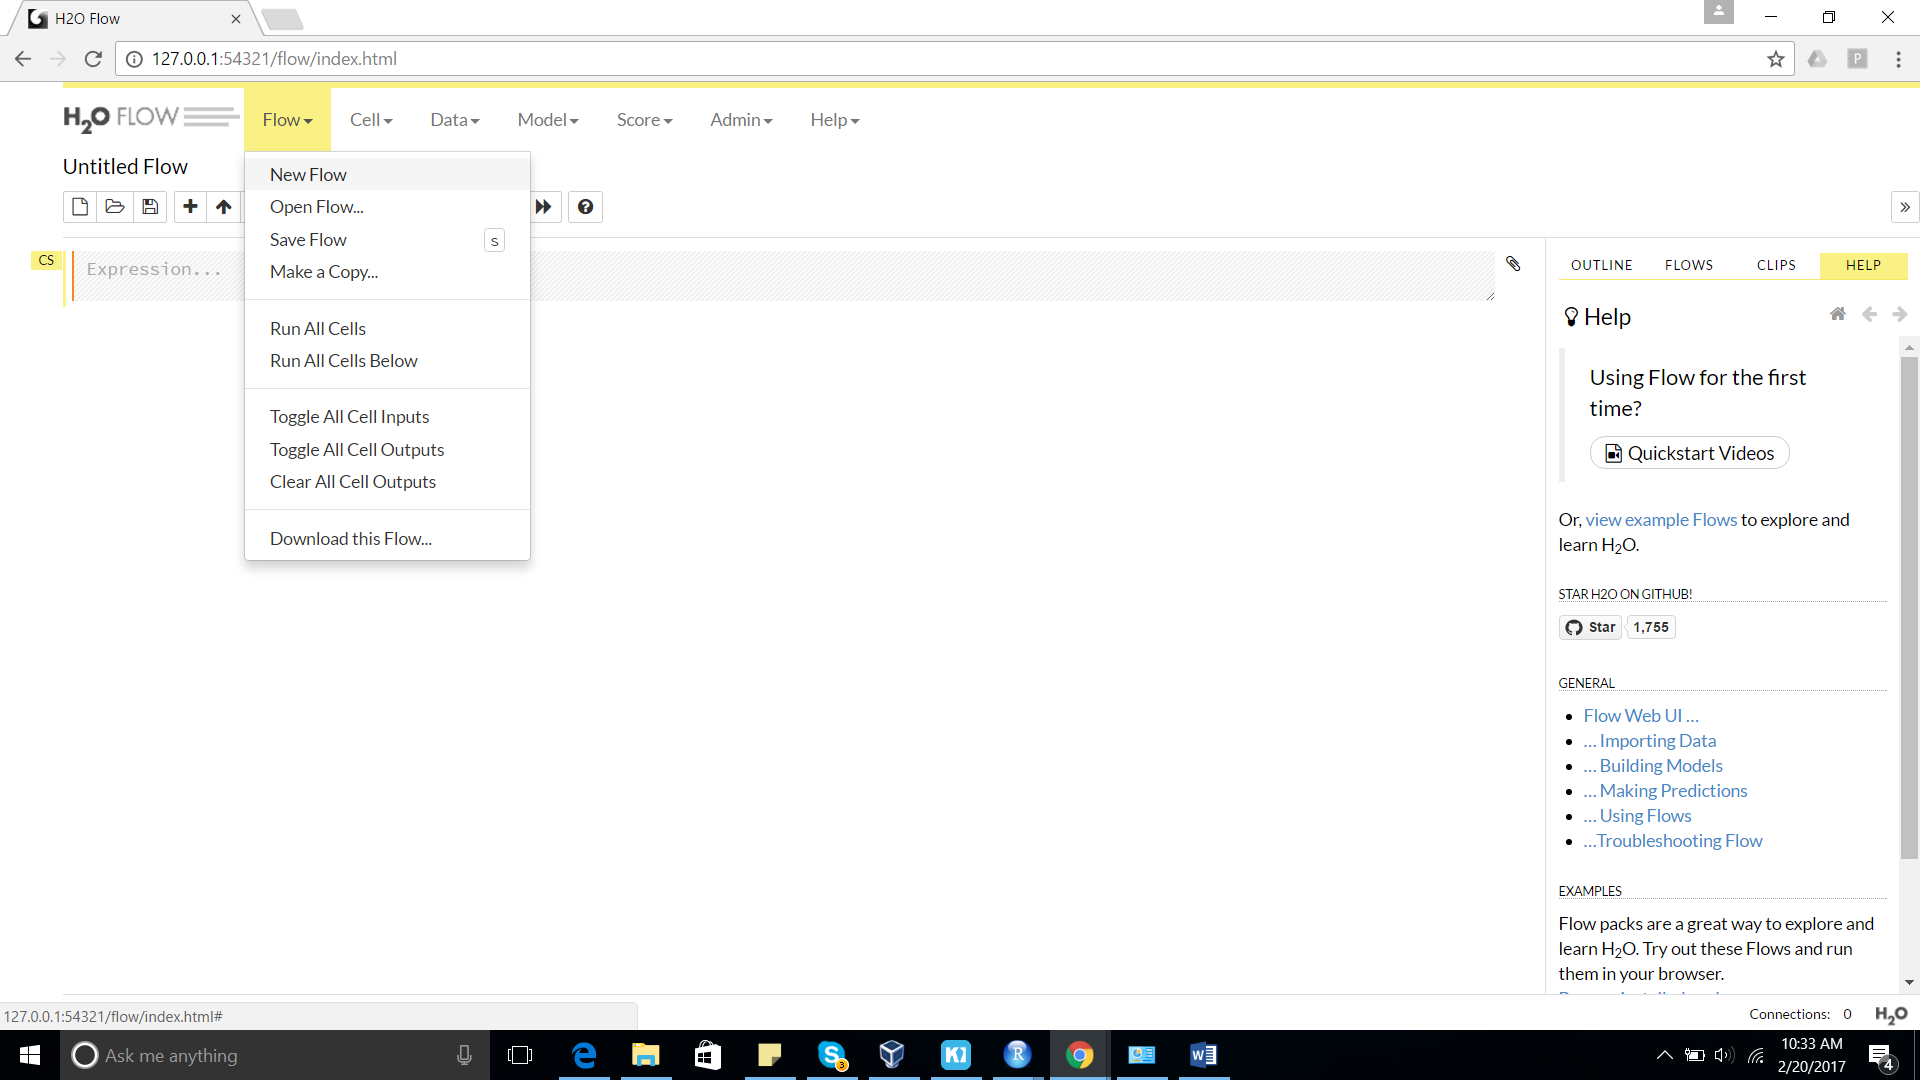This screenshot has height=1080, width=1920.
Task: Click the Insert Cell plus icon
Action: pos(190,207)
